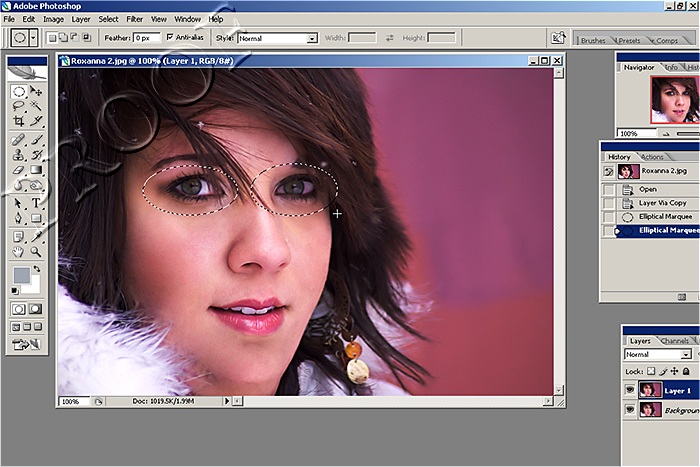This screenshot has width=700, height=467.
Task: Open the Filter menu
Action: pos(134,19)
